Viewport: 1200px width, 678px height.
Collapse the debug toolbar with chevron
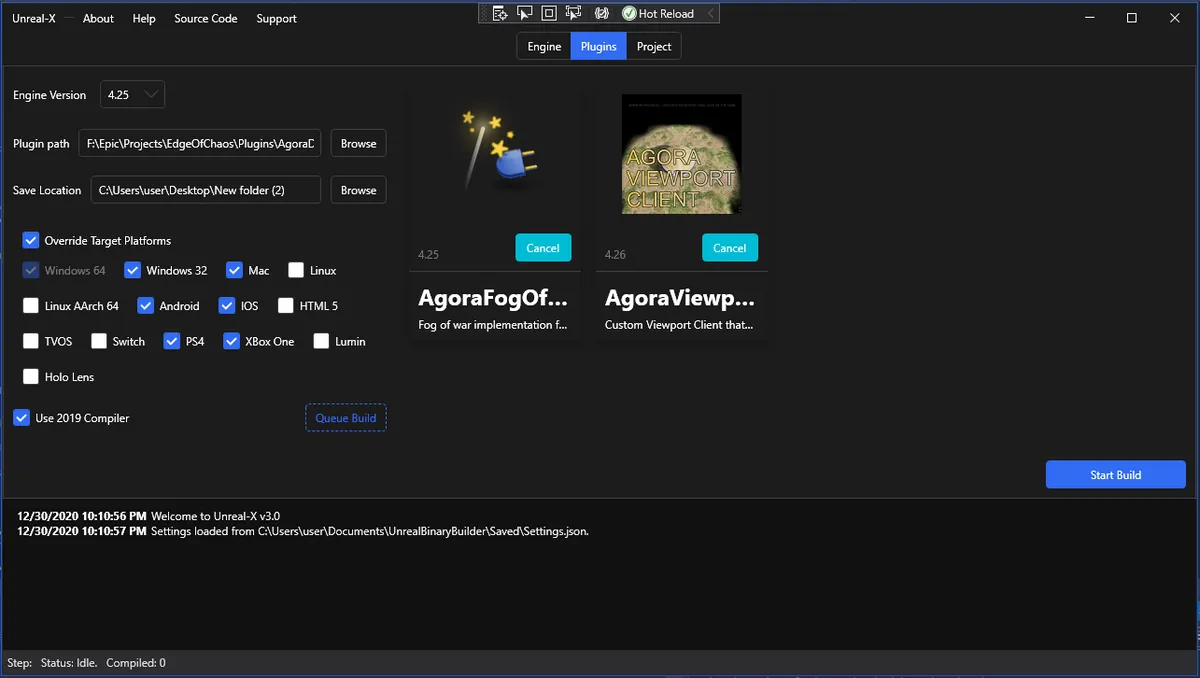(x=710, y=14)
